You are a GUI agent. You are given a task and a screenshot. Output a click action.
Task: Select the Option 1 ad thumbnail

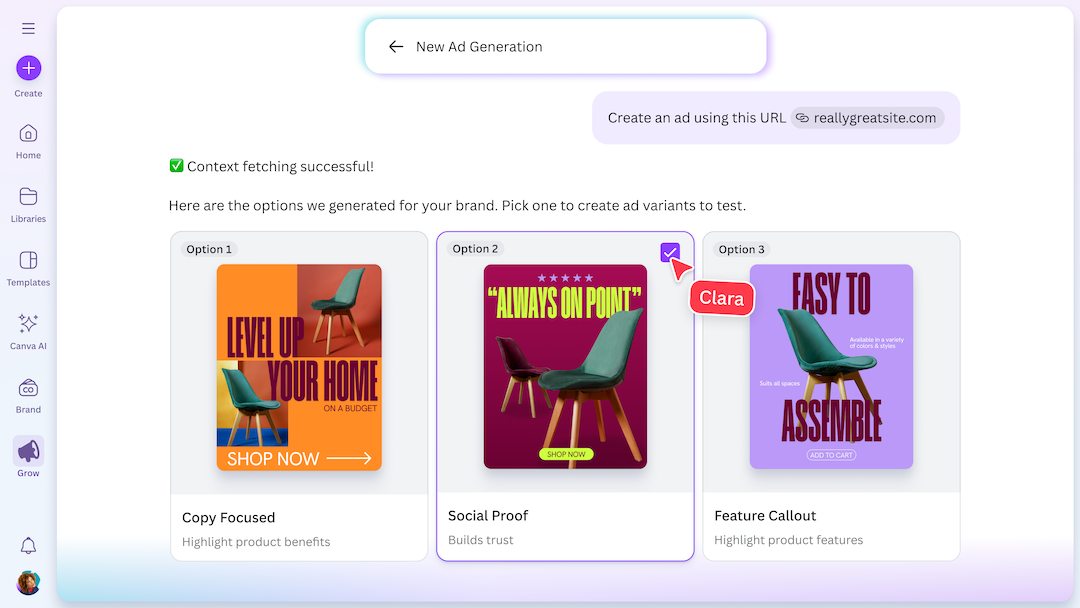[299, 367]
